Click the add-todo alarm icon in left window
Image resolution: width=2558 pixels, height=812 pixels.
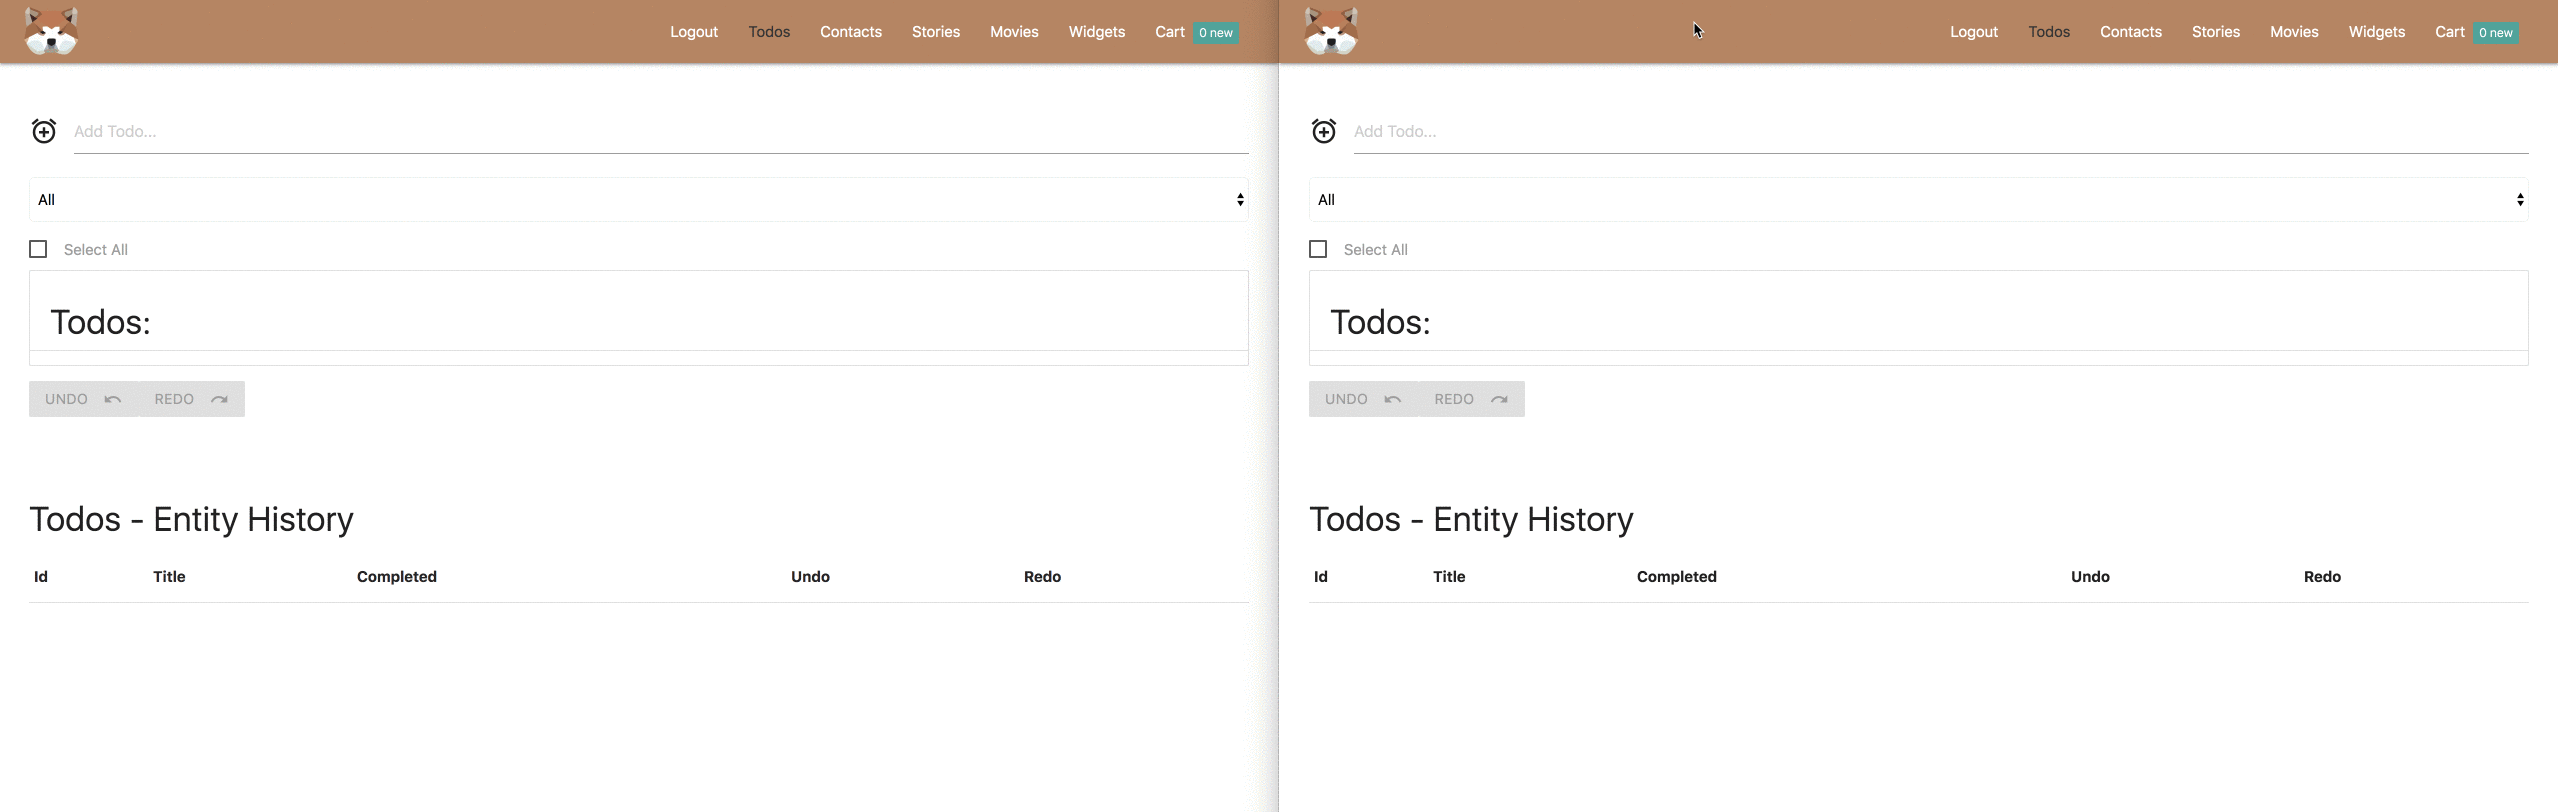(x=44, y=131)
